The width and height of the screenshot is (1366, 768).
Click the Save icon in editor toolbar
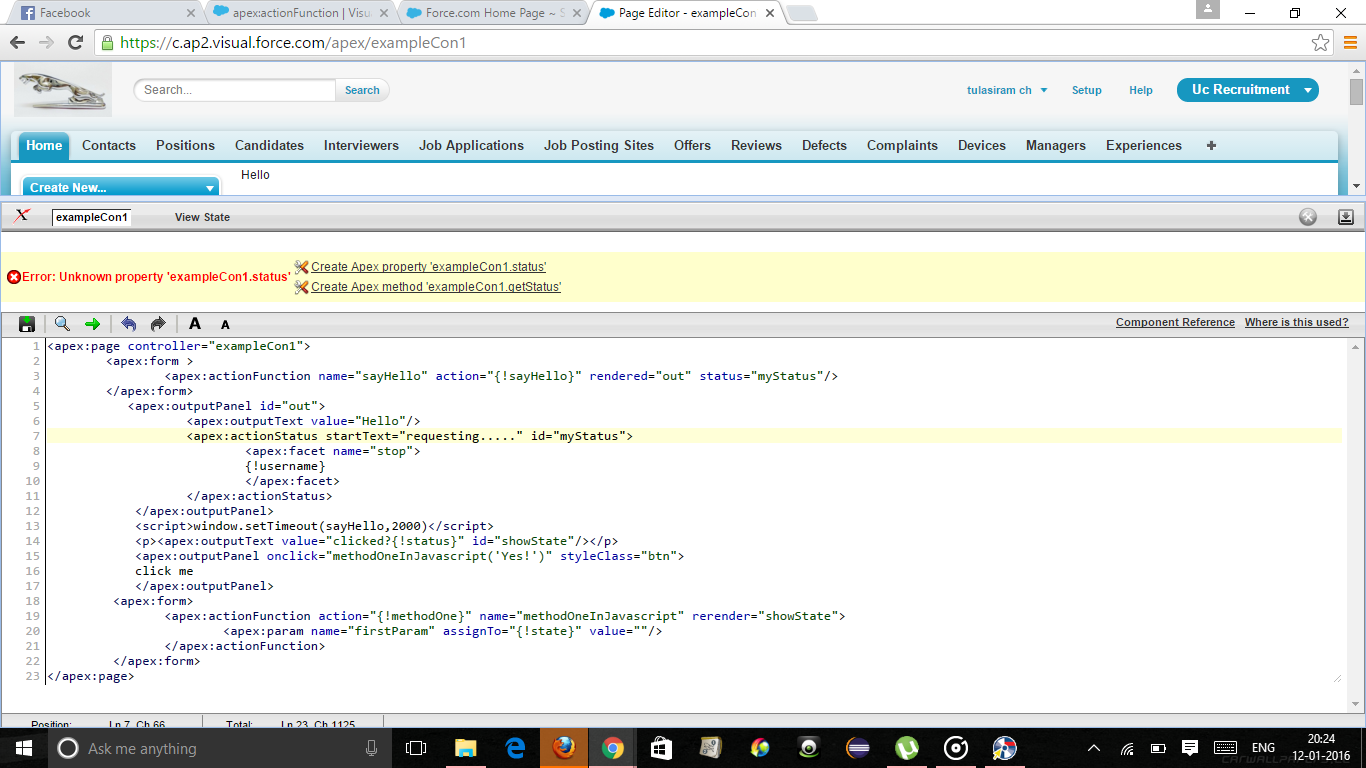pos(27,324)
